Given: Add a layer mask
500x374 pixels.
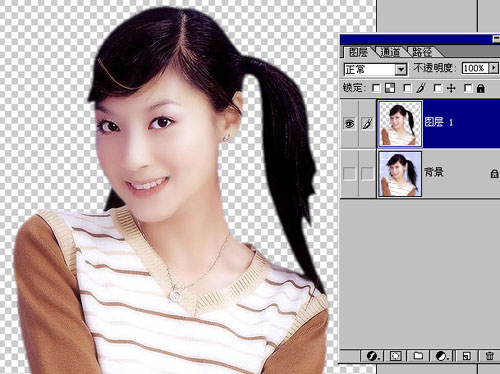Looking at the screenshot, I should click(396, 356).
